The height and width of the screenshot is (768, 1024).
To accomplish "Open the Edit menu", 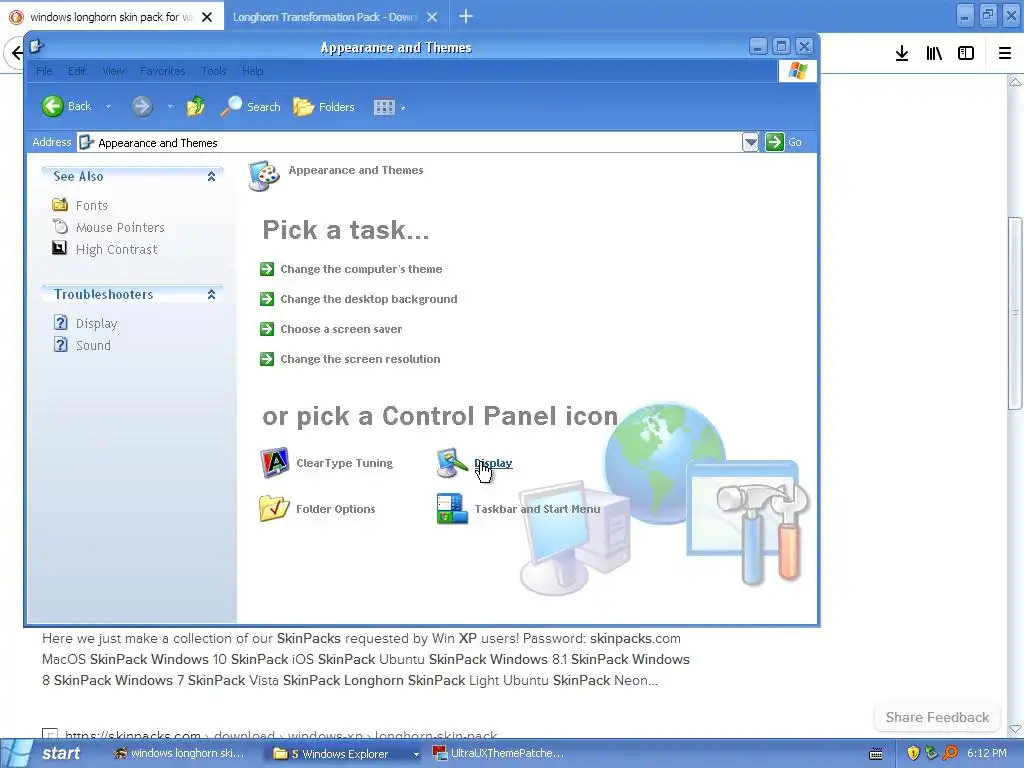I will coord(77,71).
